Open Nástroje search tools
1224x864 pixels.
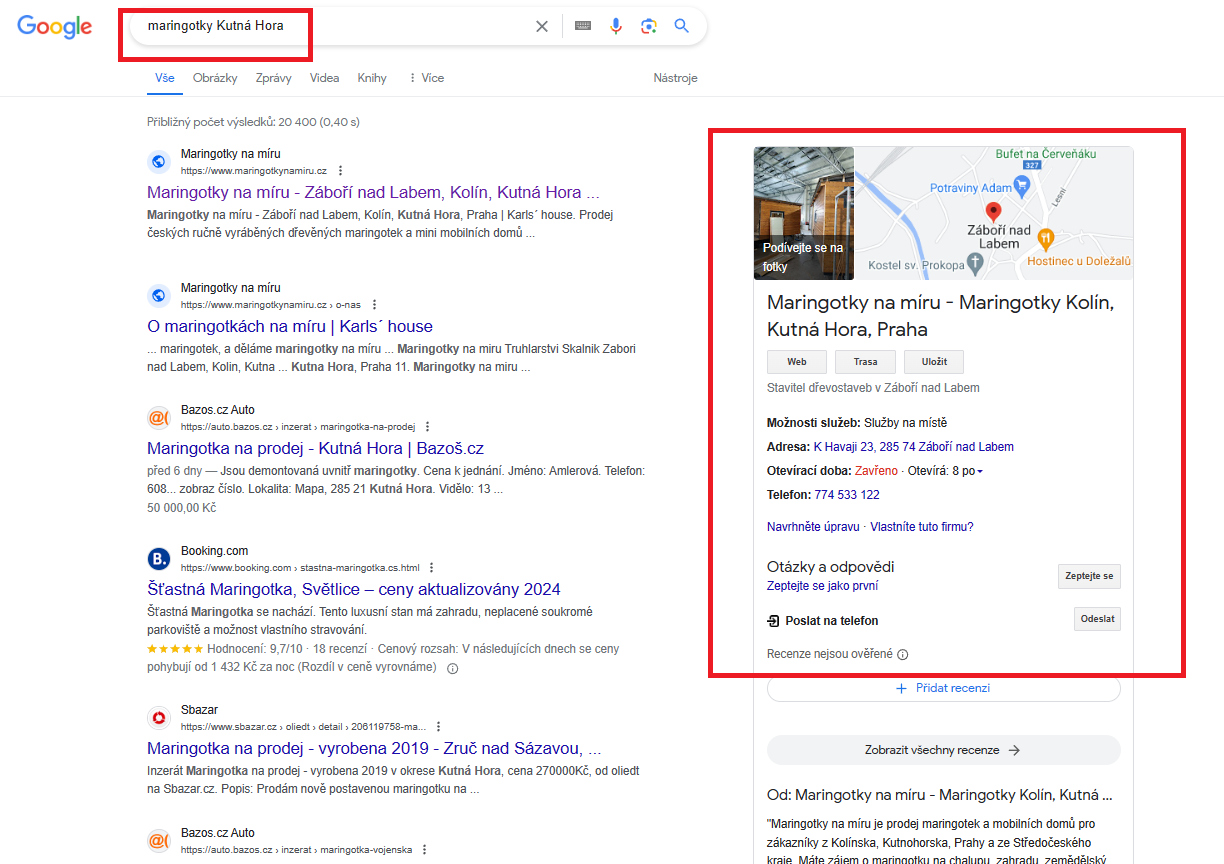coord(676,78)
